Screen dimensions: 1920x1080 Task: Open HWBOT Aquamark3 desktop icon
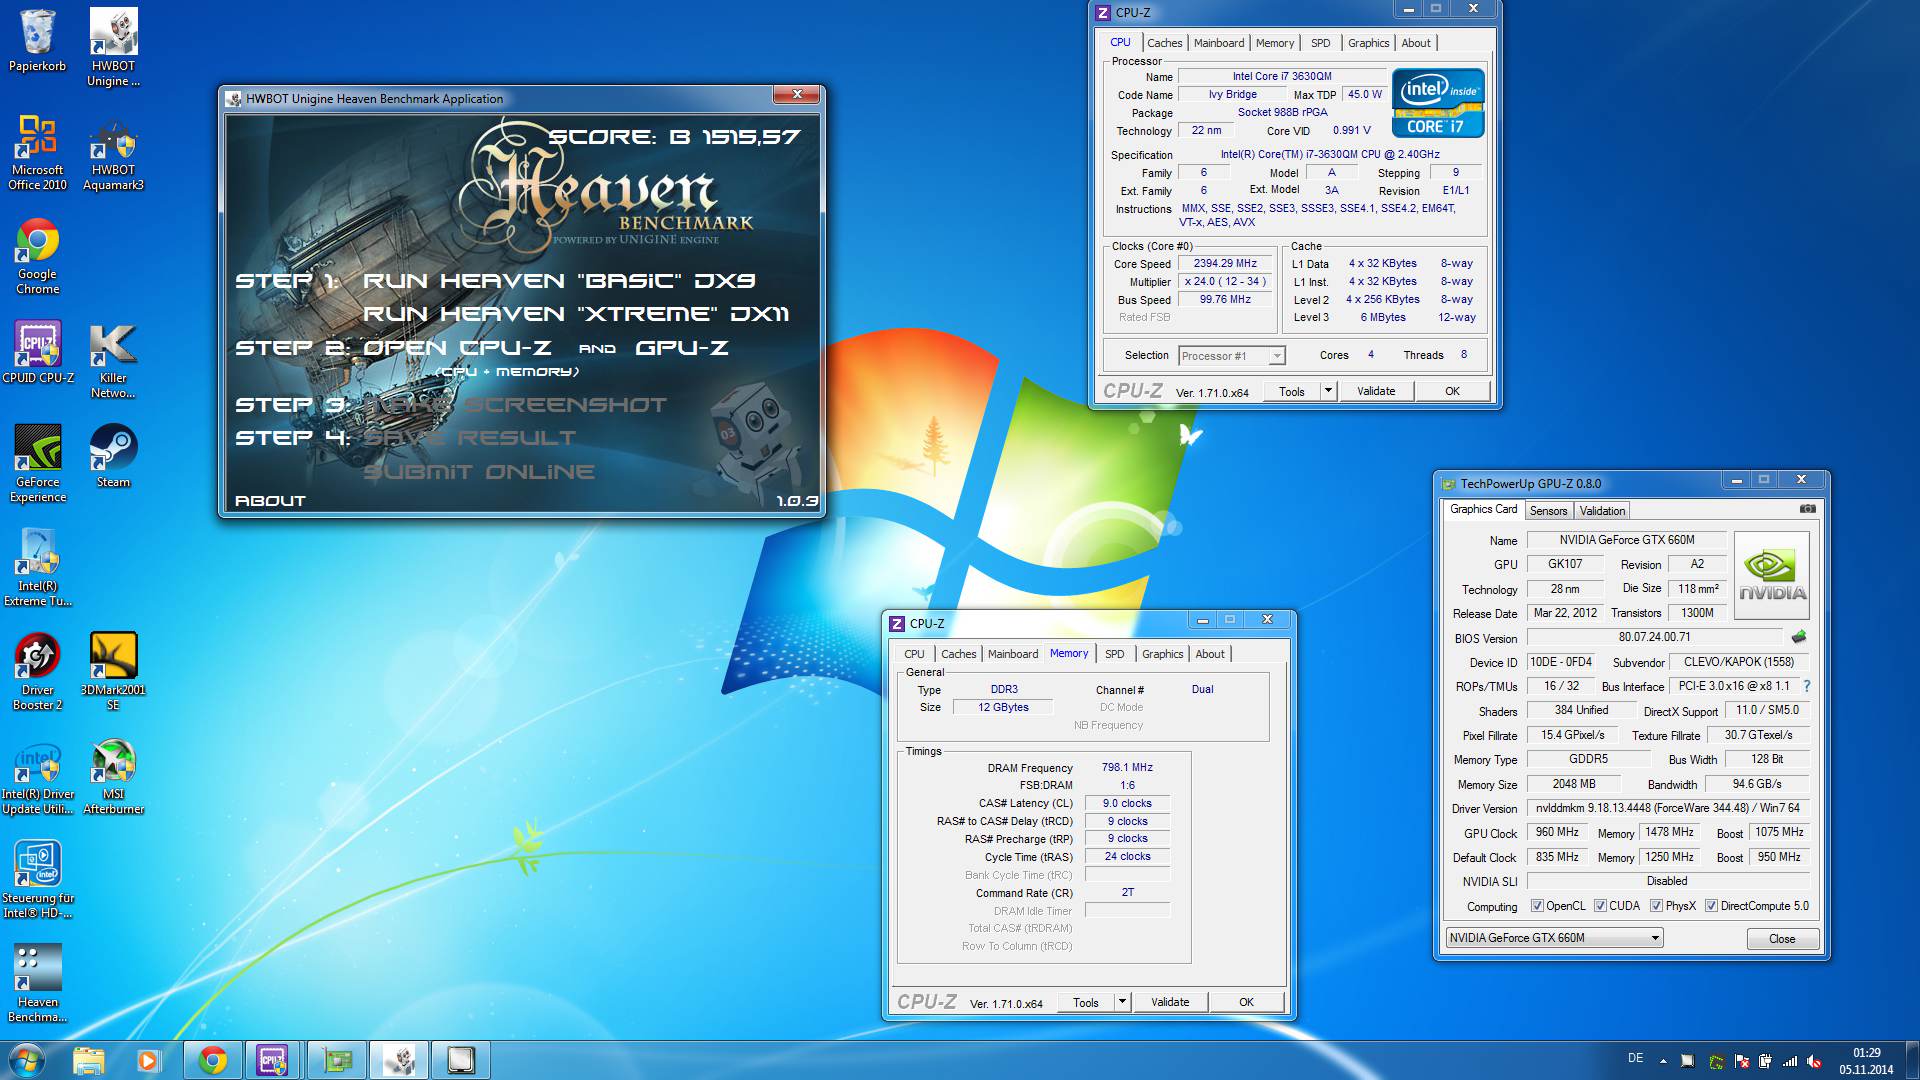tap(113, 152)
